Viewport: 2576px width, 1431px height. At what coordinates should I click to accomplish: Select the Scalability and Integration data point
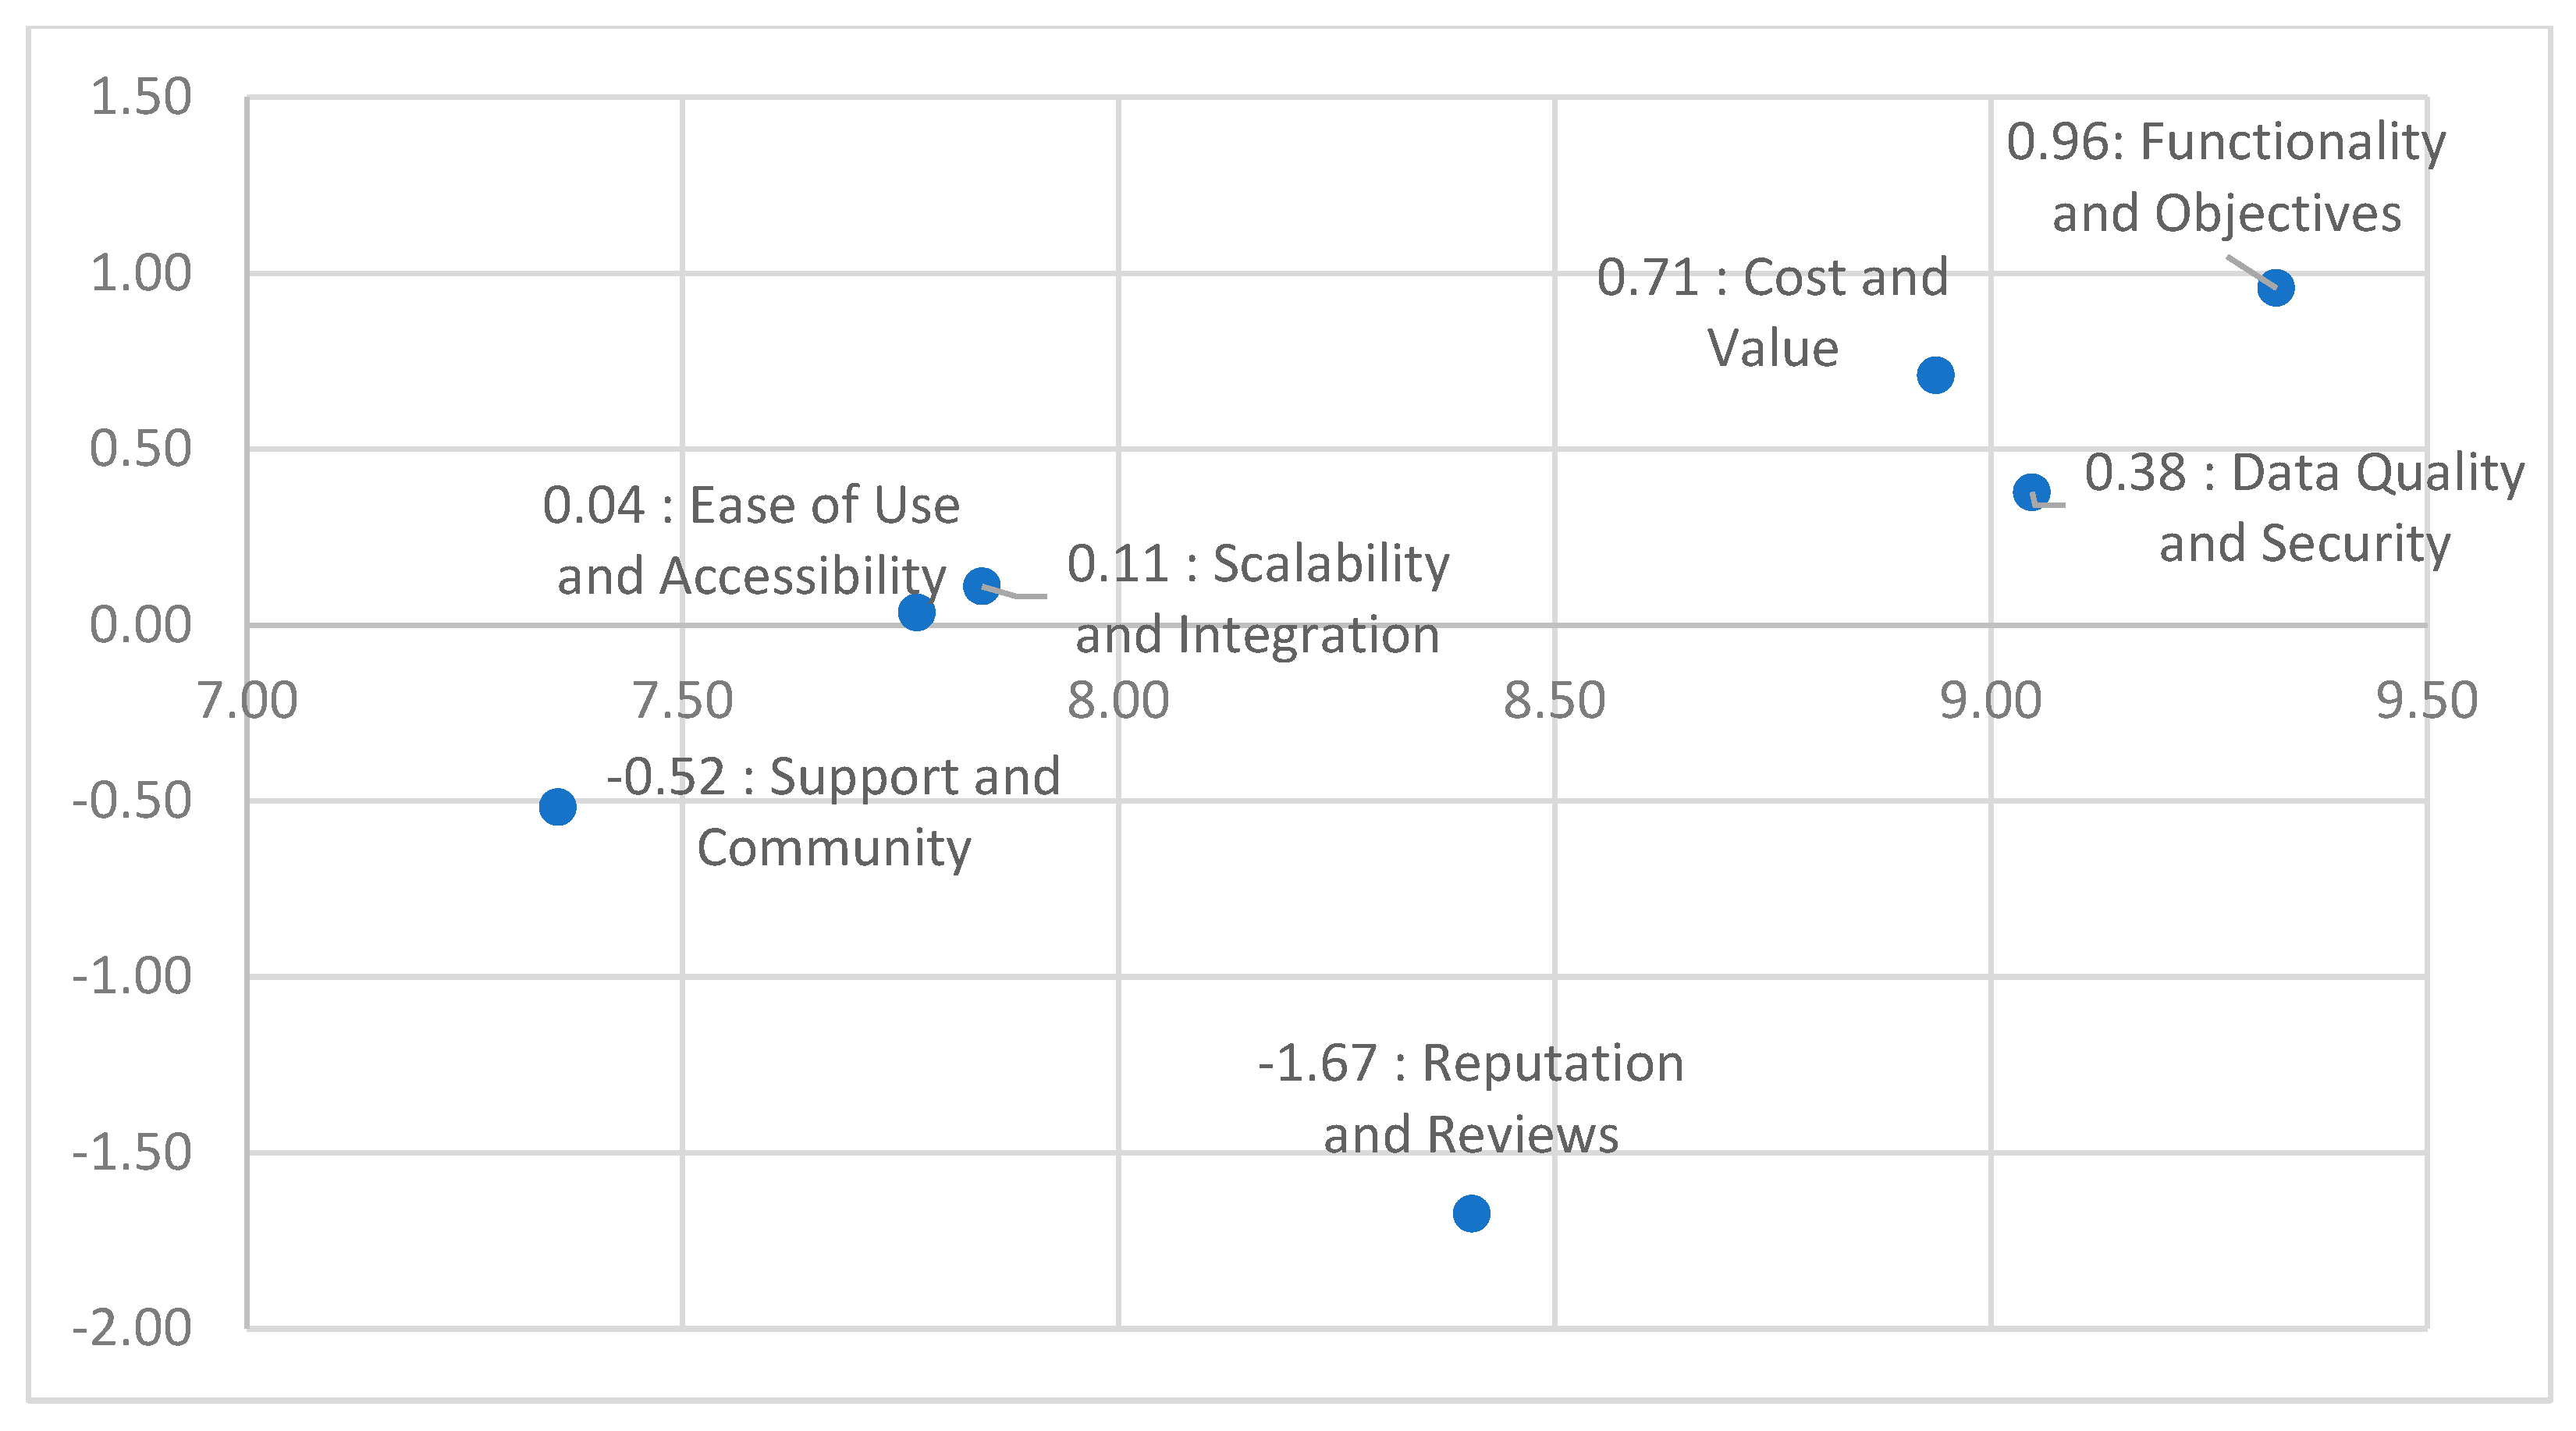tap(981, 585)
